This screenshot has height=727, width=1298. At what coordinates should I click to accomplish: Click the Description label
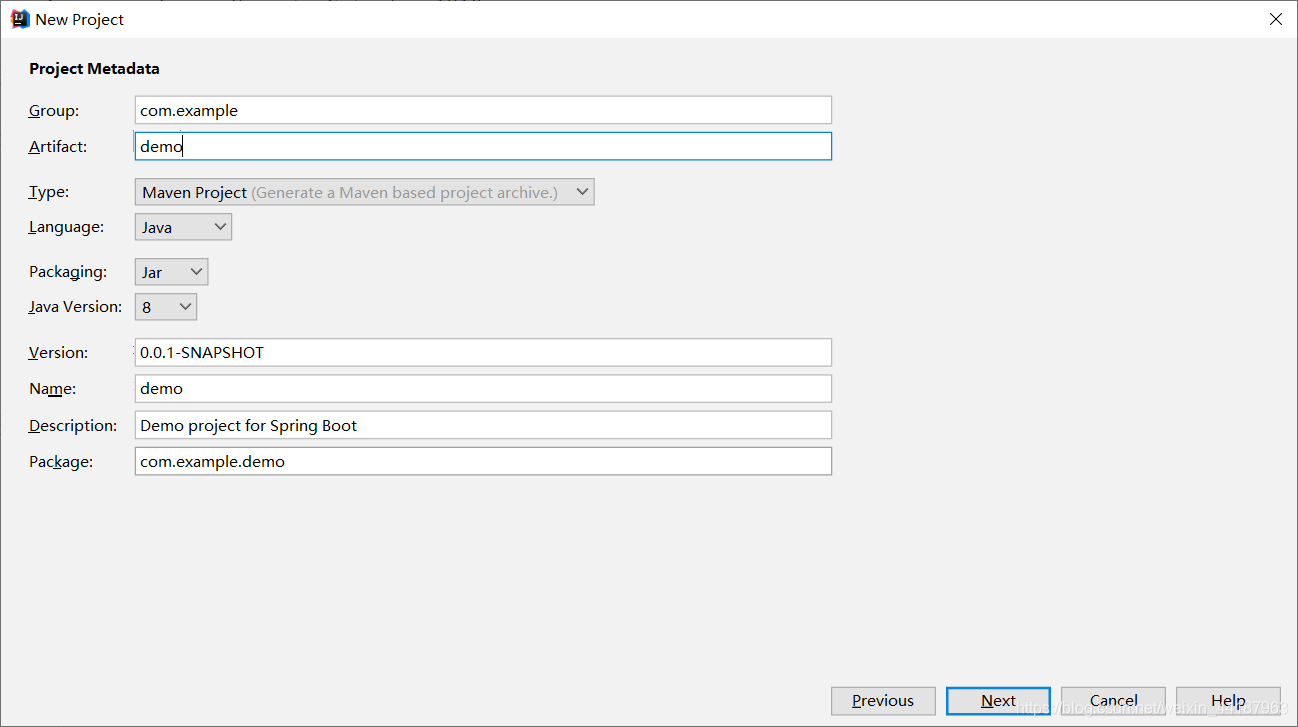click(x=73, y=425)
